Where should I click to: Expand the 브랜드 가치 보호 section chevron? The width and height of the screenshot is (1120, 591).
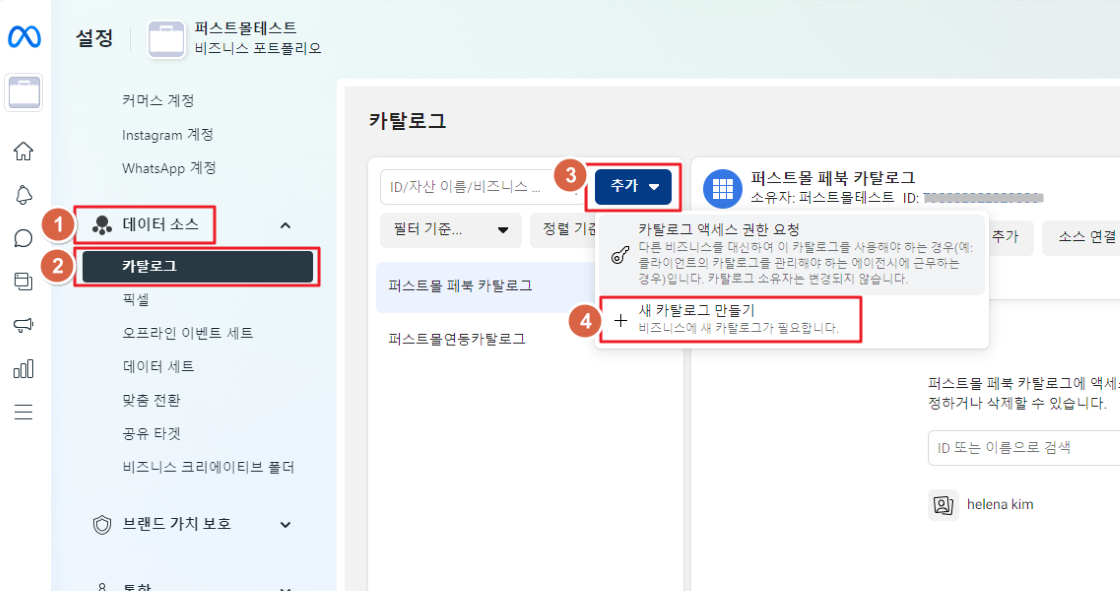click(285, 525)
